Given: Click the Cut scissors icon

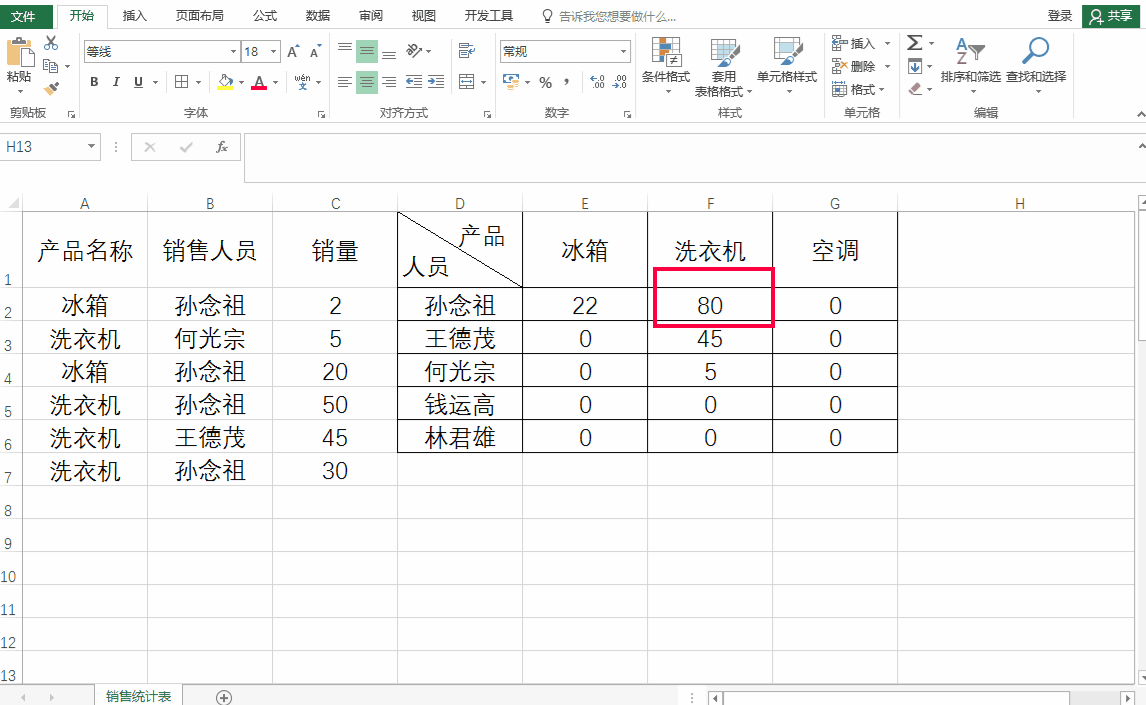Looking at the screenshot, I should (x=51, y=43).
